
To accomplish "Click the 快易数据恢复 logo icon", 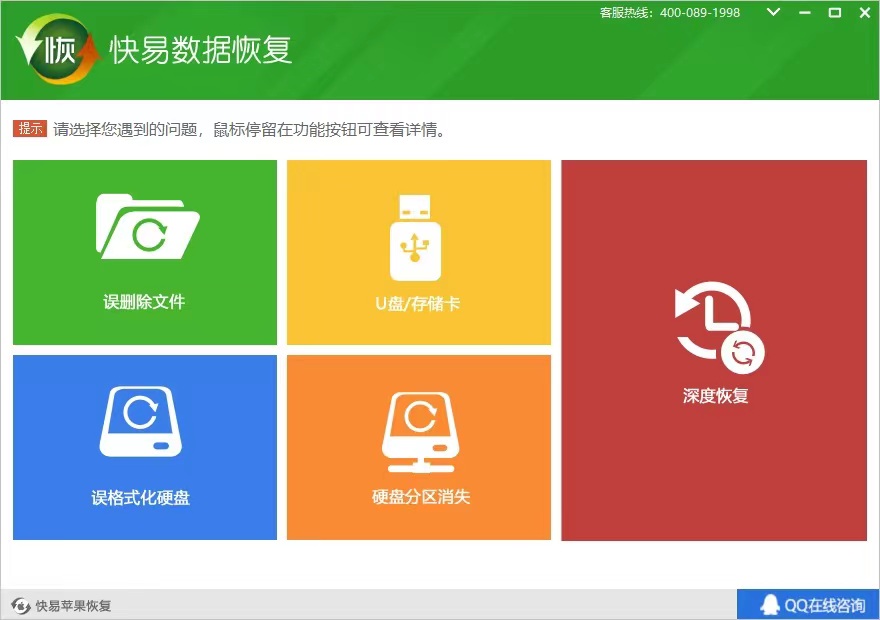I will [55, 48].
